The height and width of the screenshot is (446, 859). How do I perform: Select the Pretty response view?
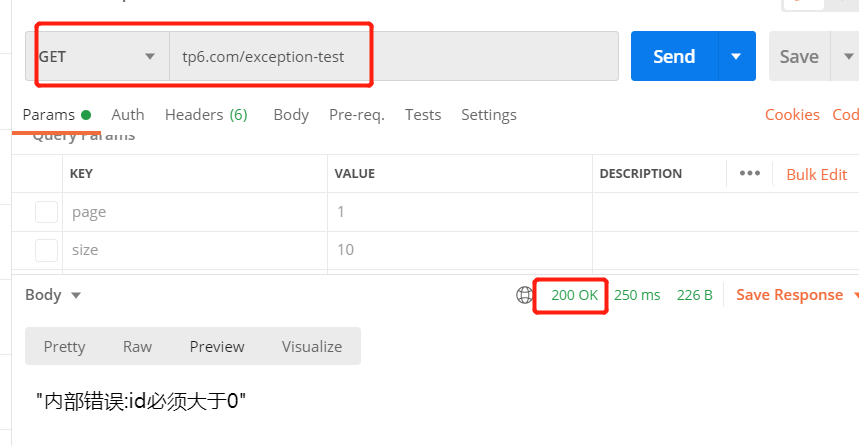[x=65, y=346]
